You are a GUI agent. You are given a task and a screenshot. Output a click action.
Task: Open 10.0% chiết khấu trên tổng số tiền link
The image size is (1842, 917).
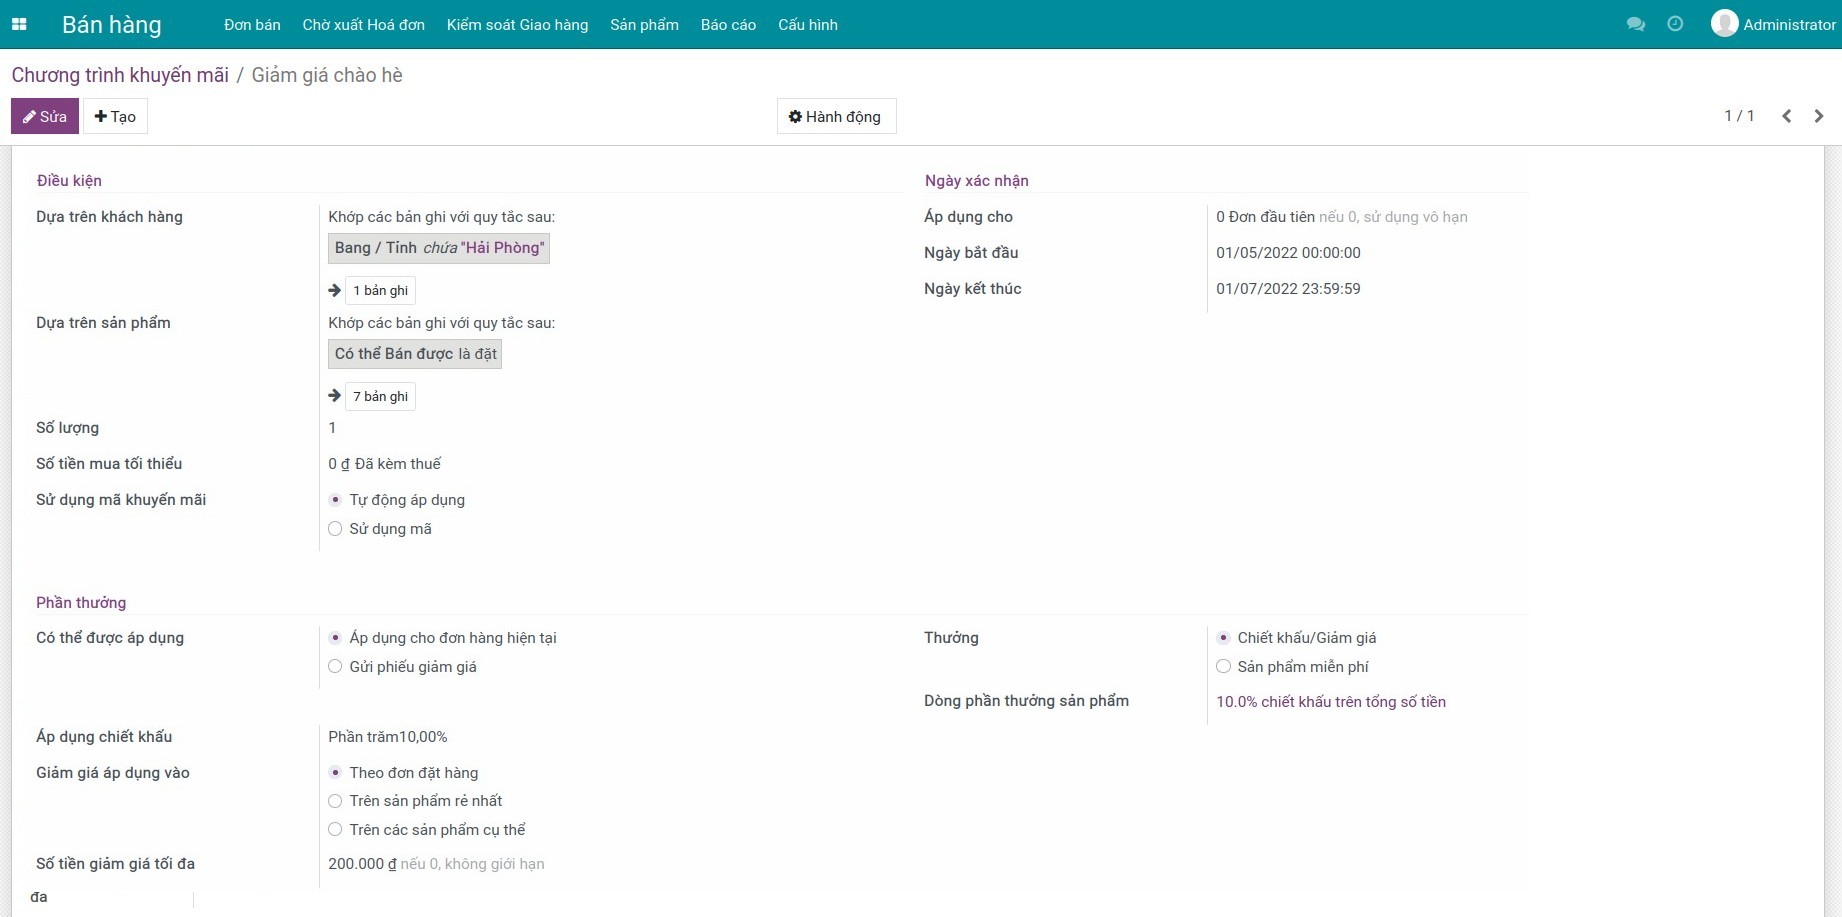tap(1331, 702)
